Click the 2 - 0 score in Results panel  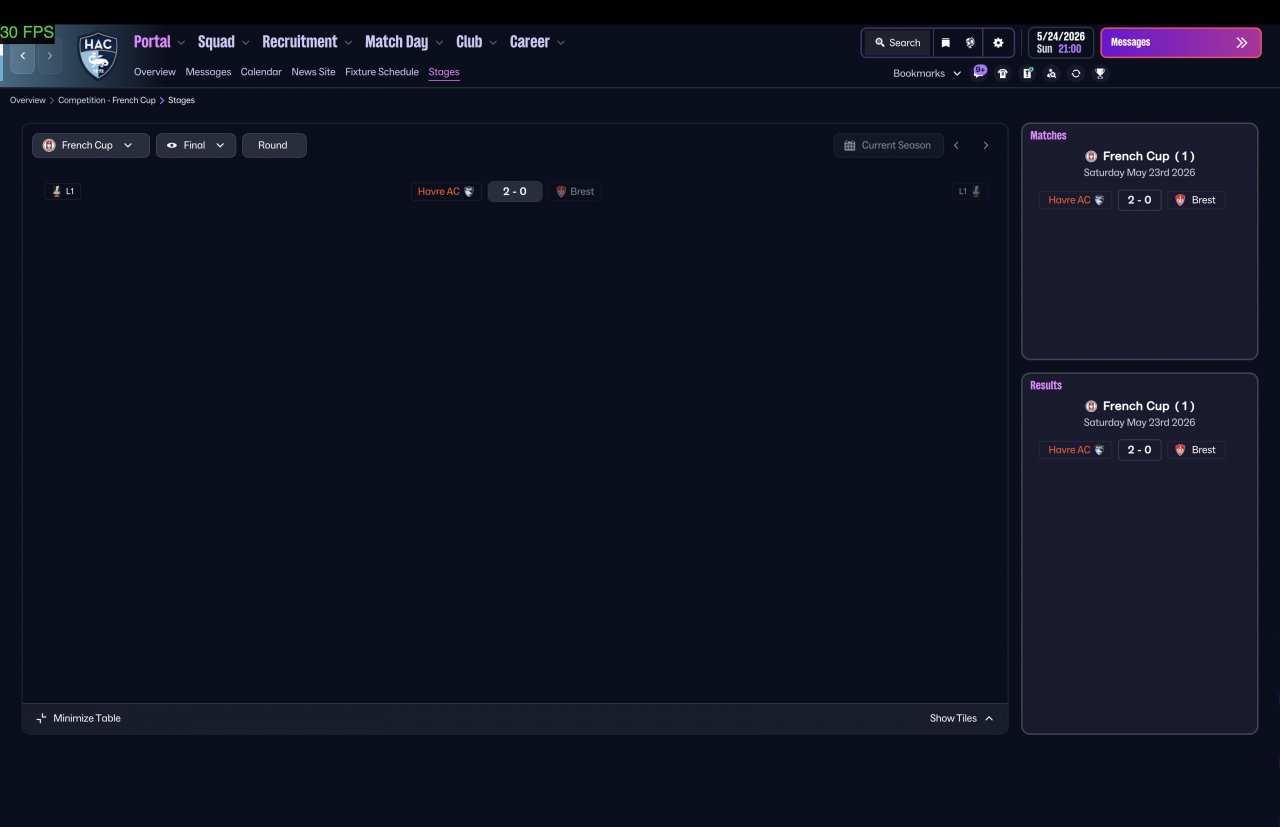1140,450
